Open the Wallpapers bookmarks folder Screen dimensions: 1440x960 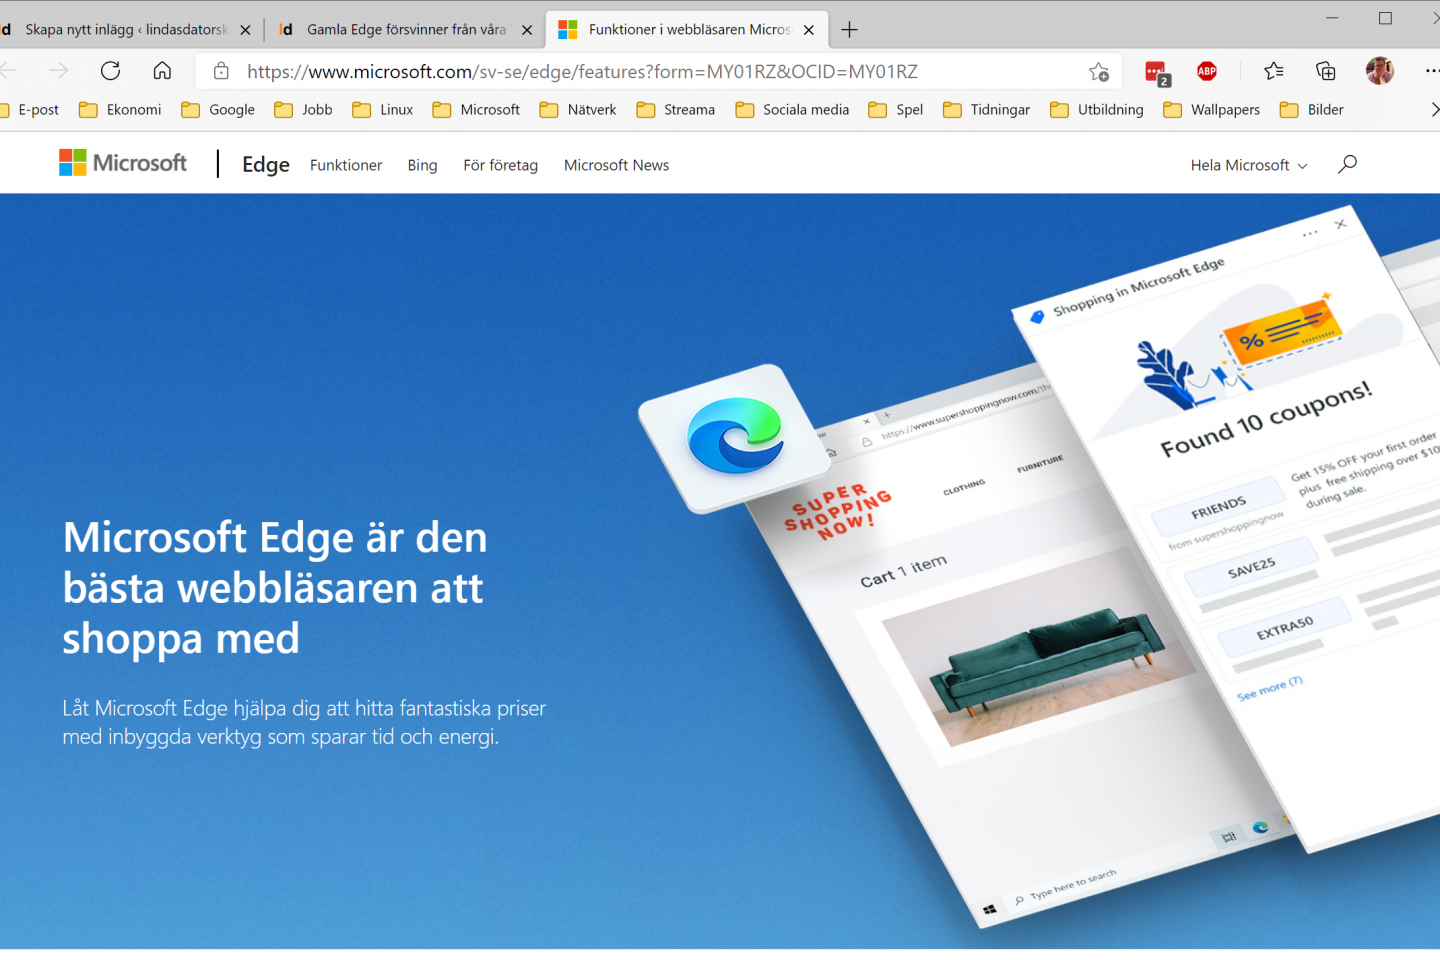pyautogui.click(x=1211, y=110)
